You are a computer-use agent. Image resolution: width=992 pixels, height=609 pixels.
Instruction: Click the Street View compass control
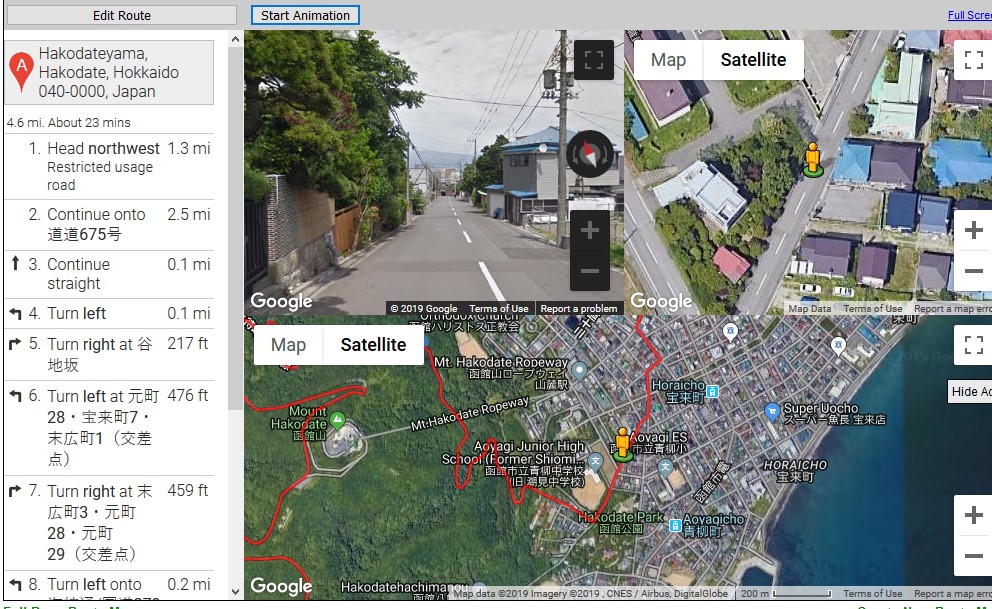pos(590,154)
